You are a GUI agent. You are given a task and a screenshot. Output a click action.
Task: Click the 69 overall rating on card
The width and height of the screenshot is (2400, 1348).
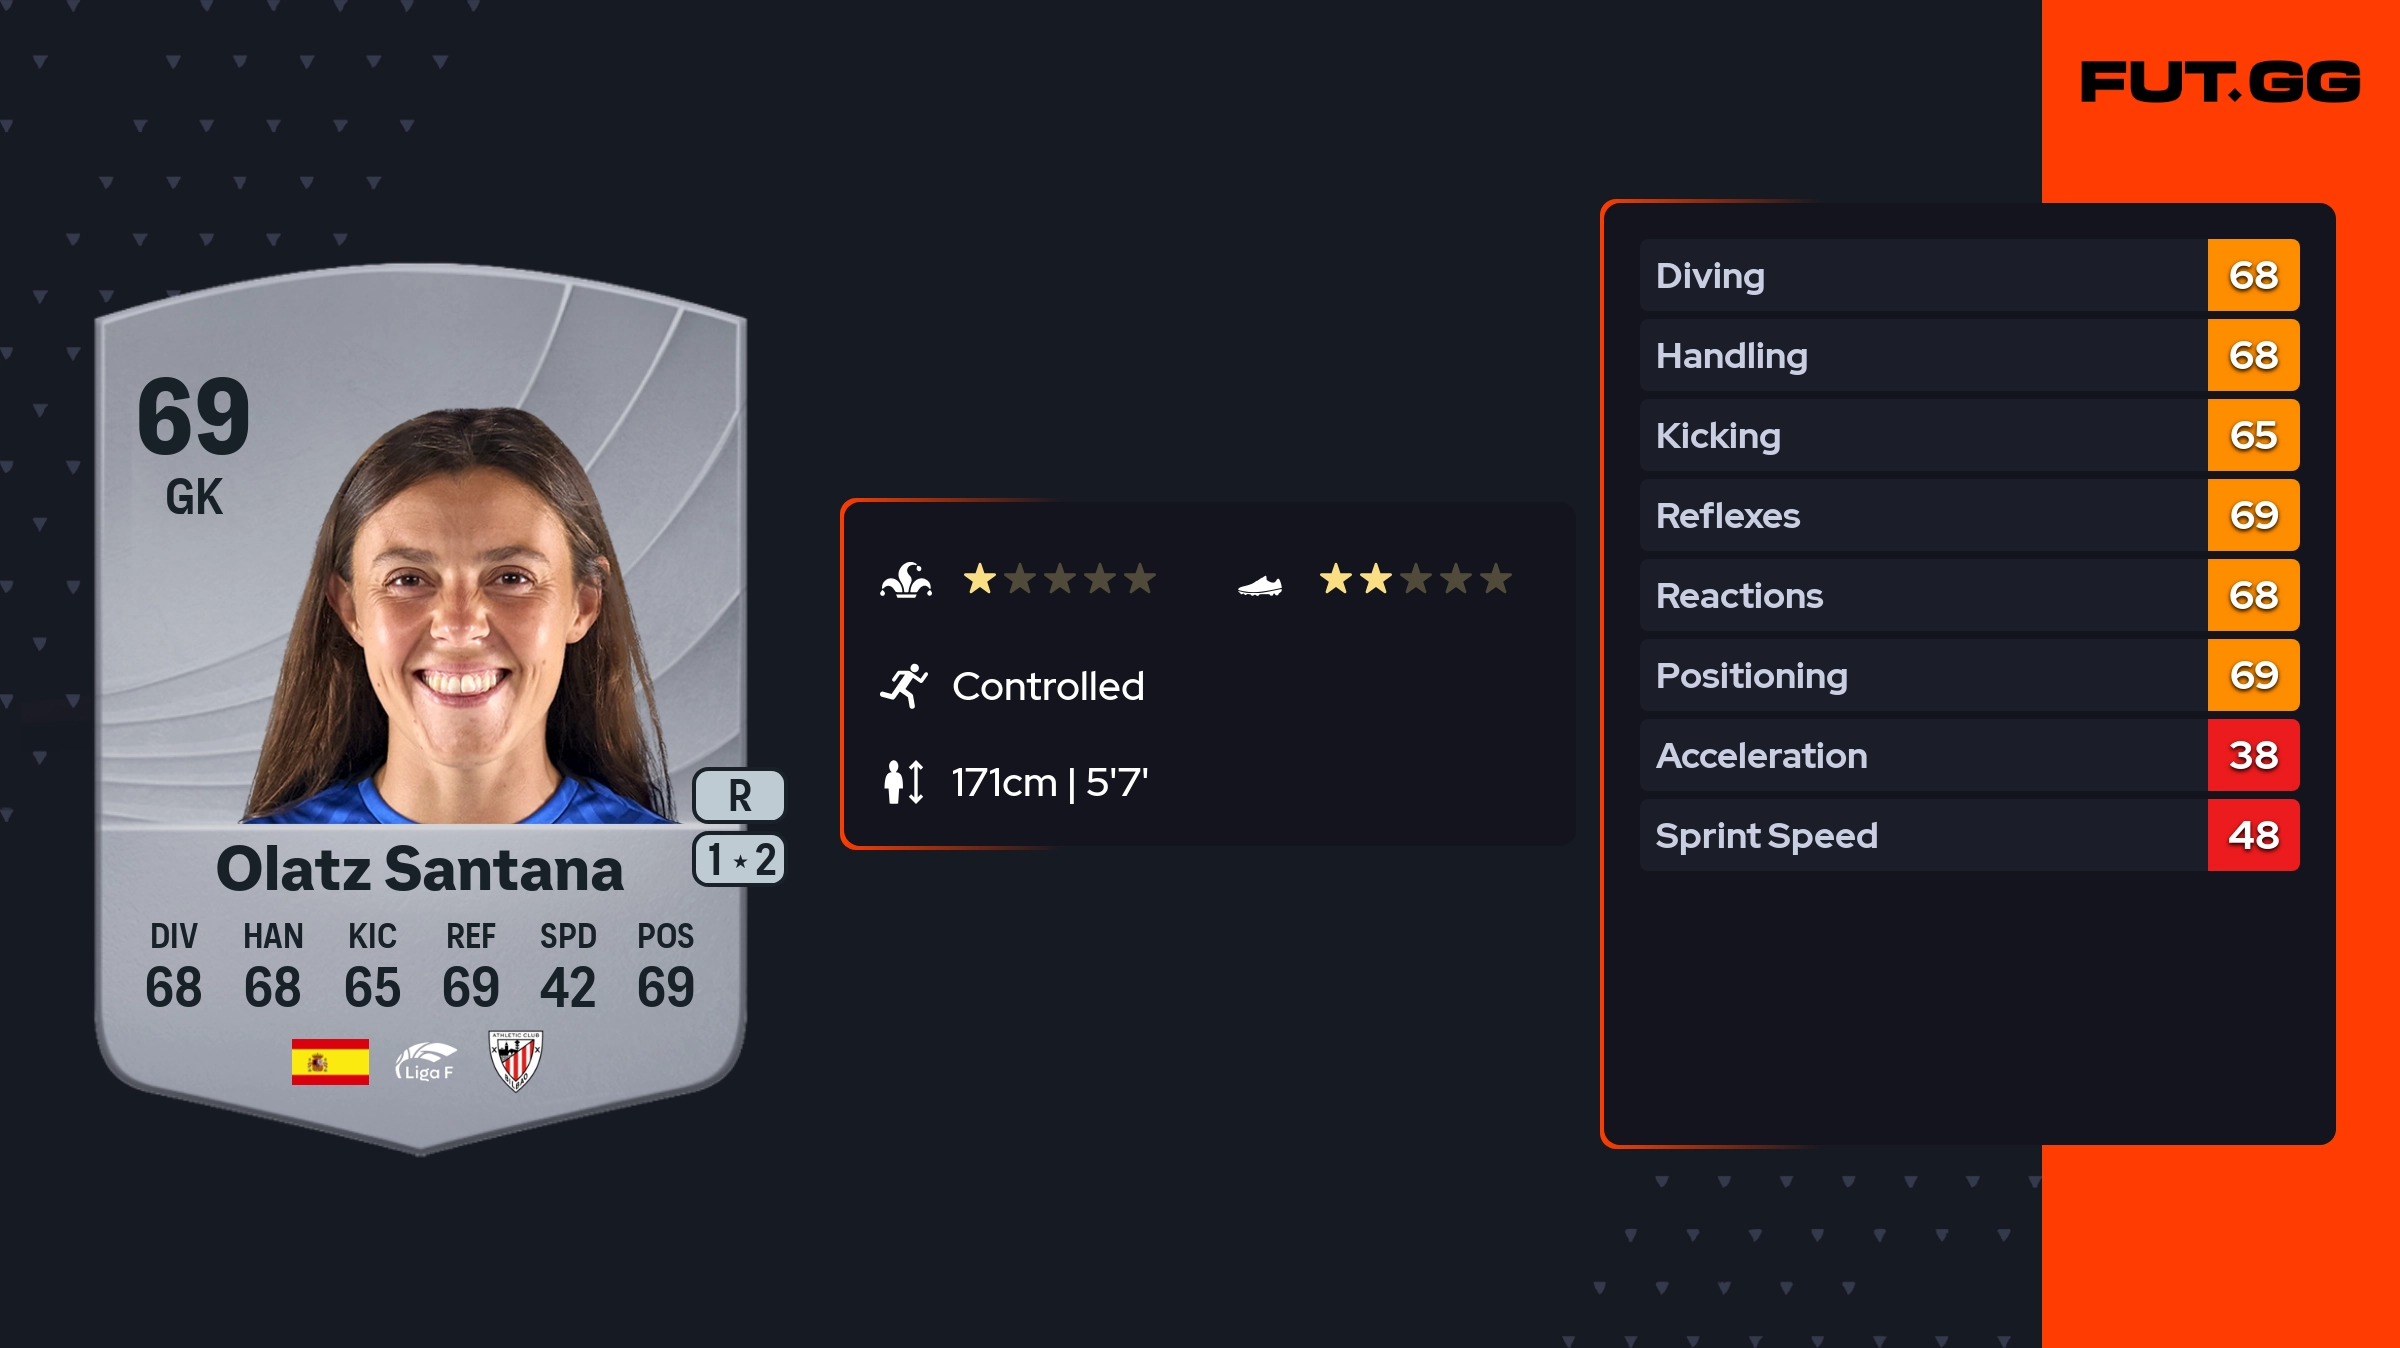194,416
